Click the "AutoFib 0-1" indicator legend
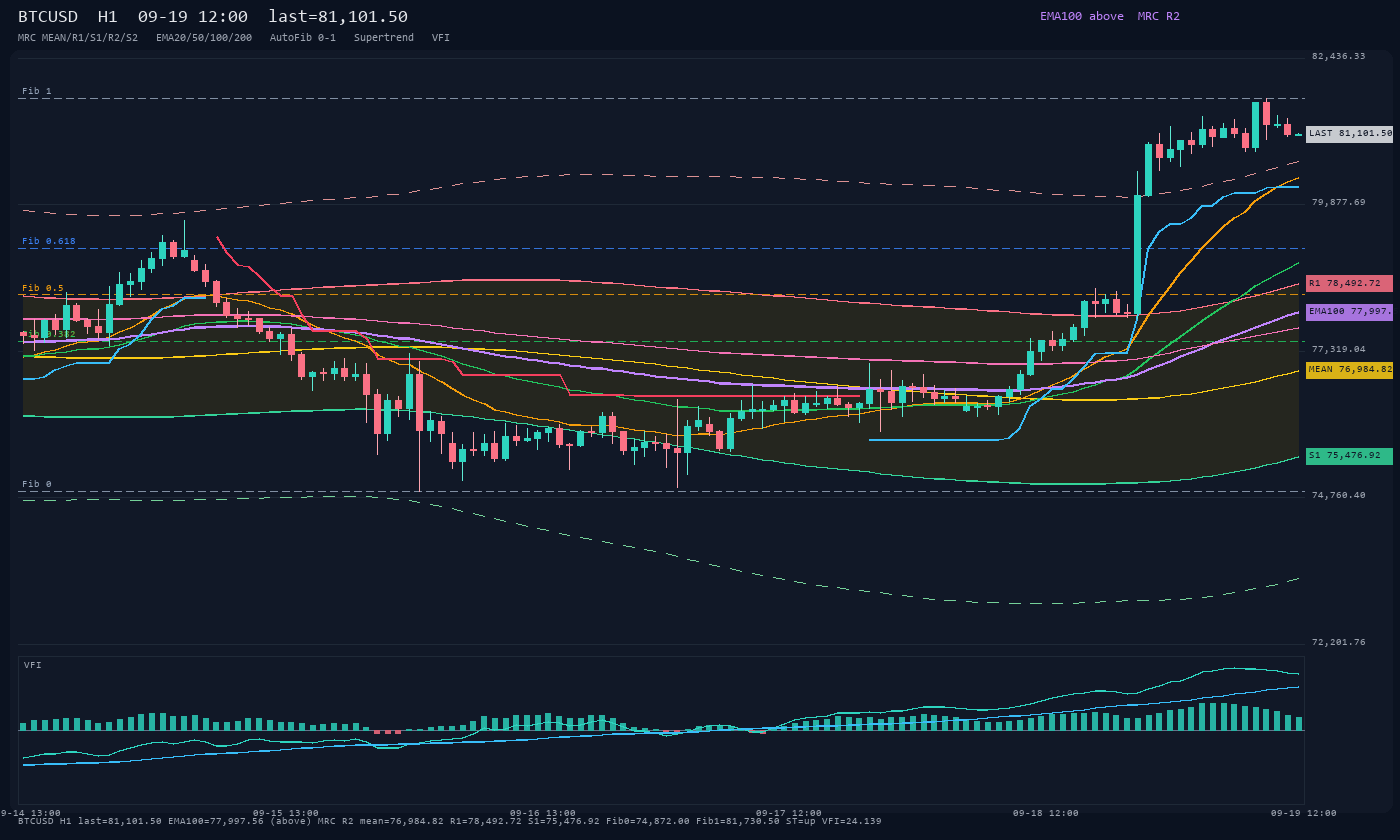This screenshot has height=840, width=1400. [303, 37]
